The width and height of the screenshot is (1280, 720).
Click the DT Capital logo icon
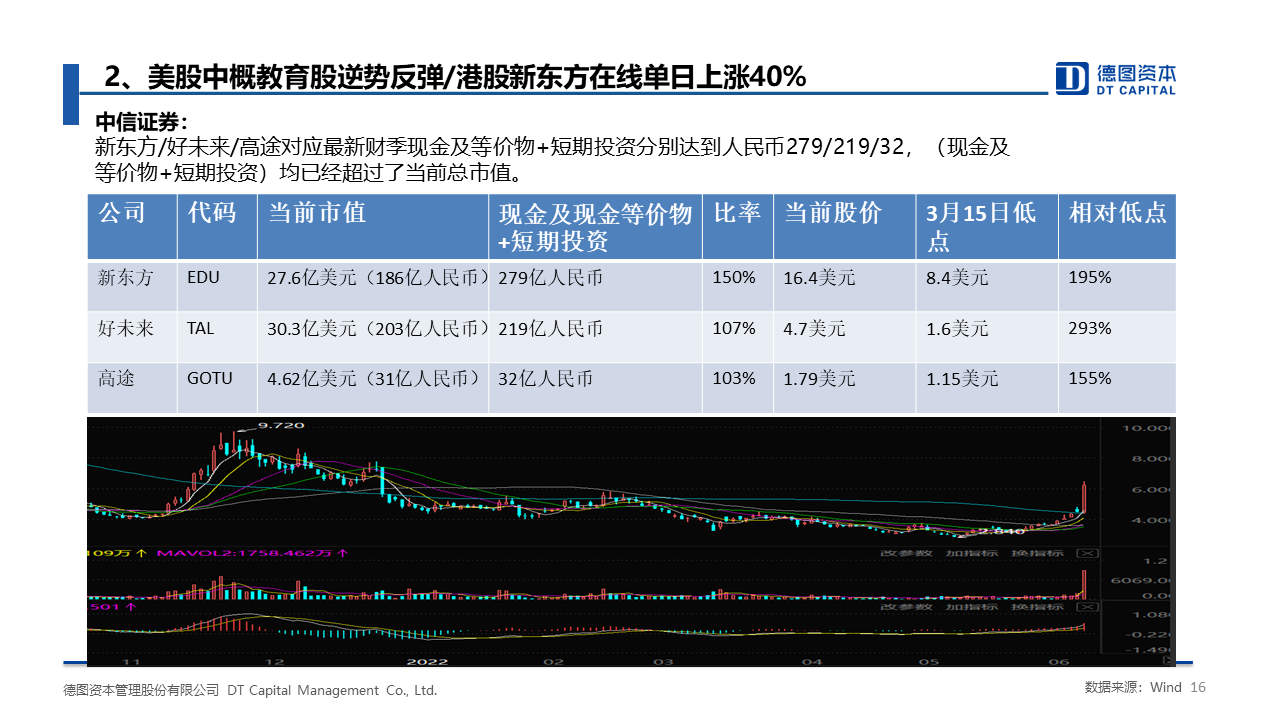pos(1072,78)
